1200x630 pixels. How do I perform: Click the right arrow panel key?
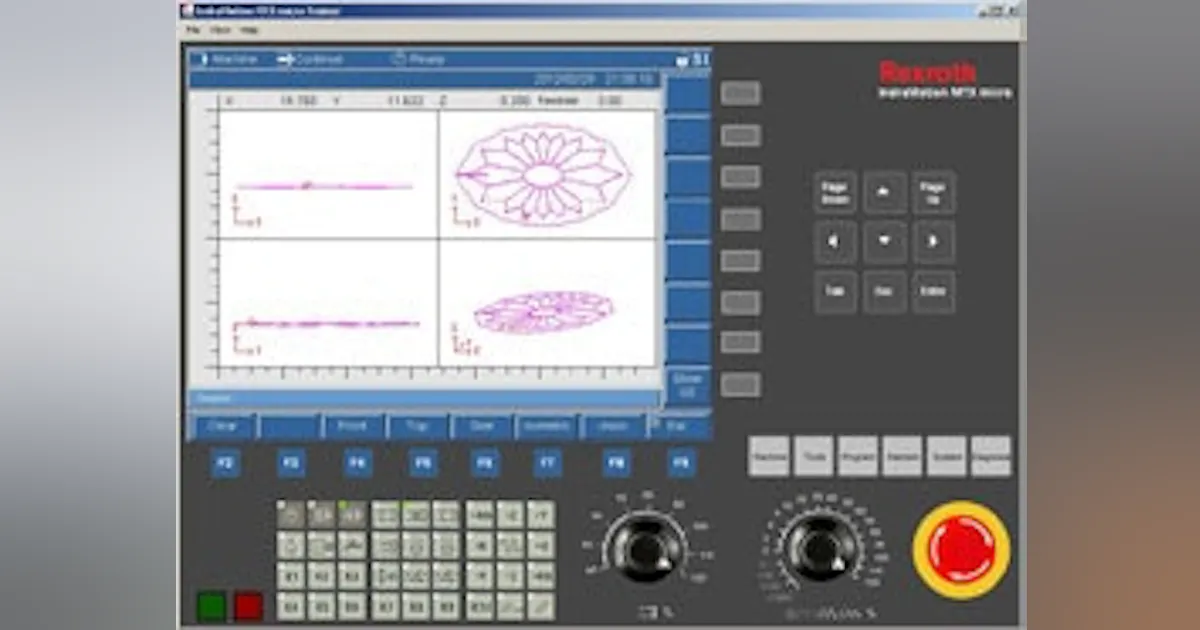[x=933, y=242]
